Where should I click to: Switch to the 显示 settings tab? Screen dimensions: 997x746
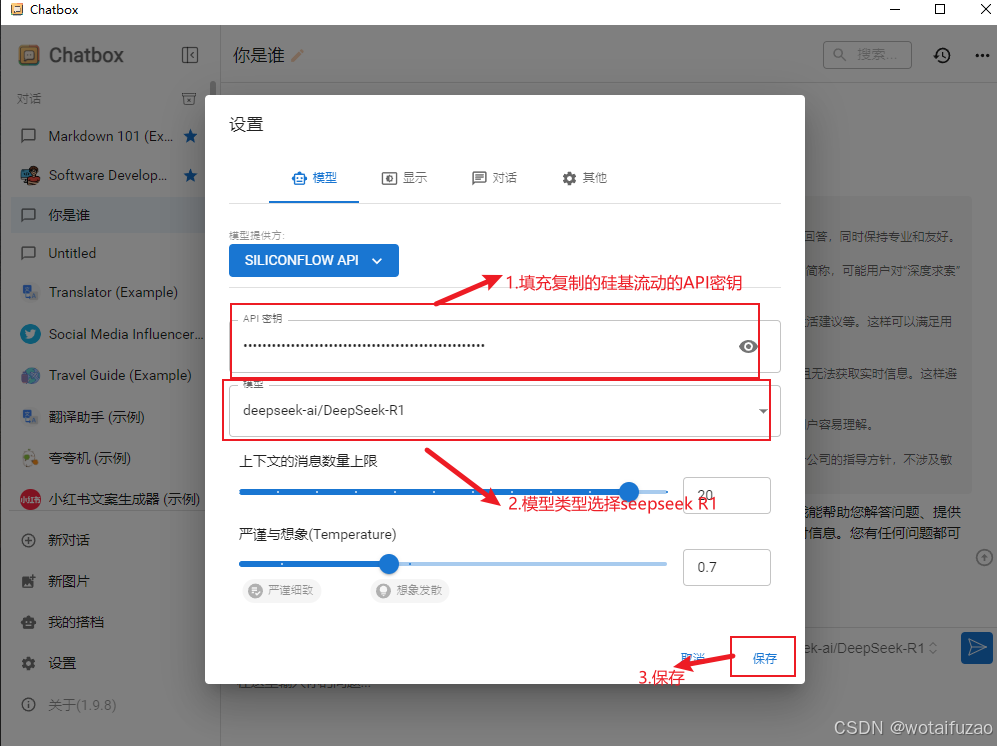tap(404, 178)
